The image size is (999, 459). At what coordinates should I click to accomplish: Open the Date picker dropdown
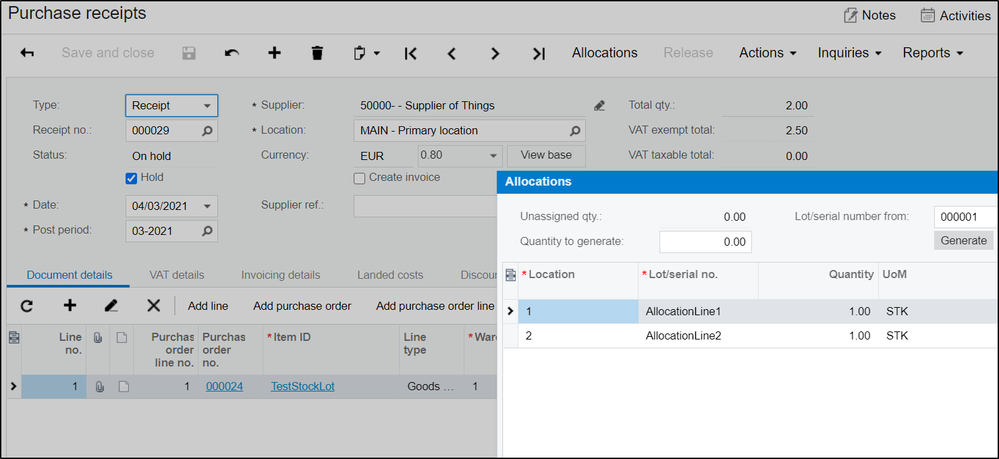click(x=206, y=206)
